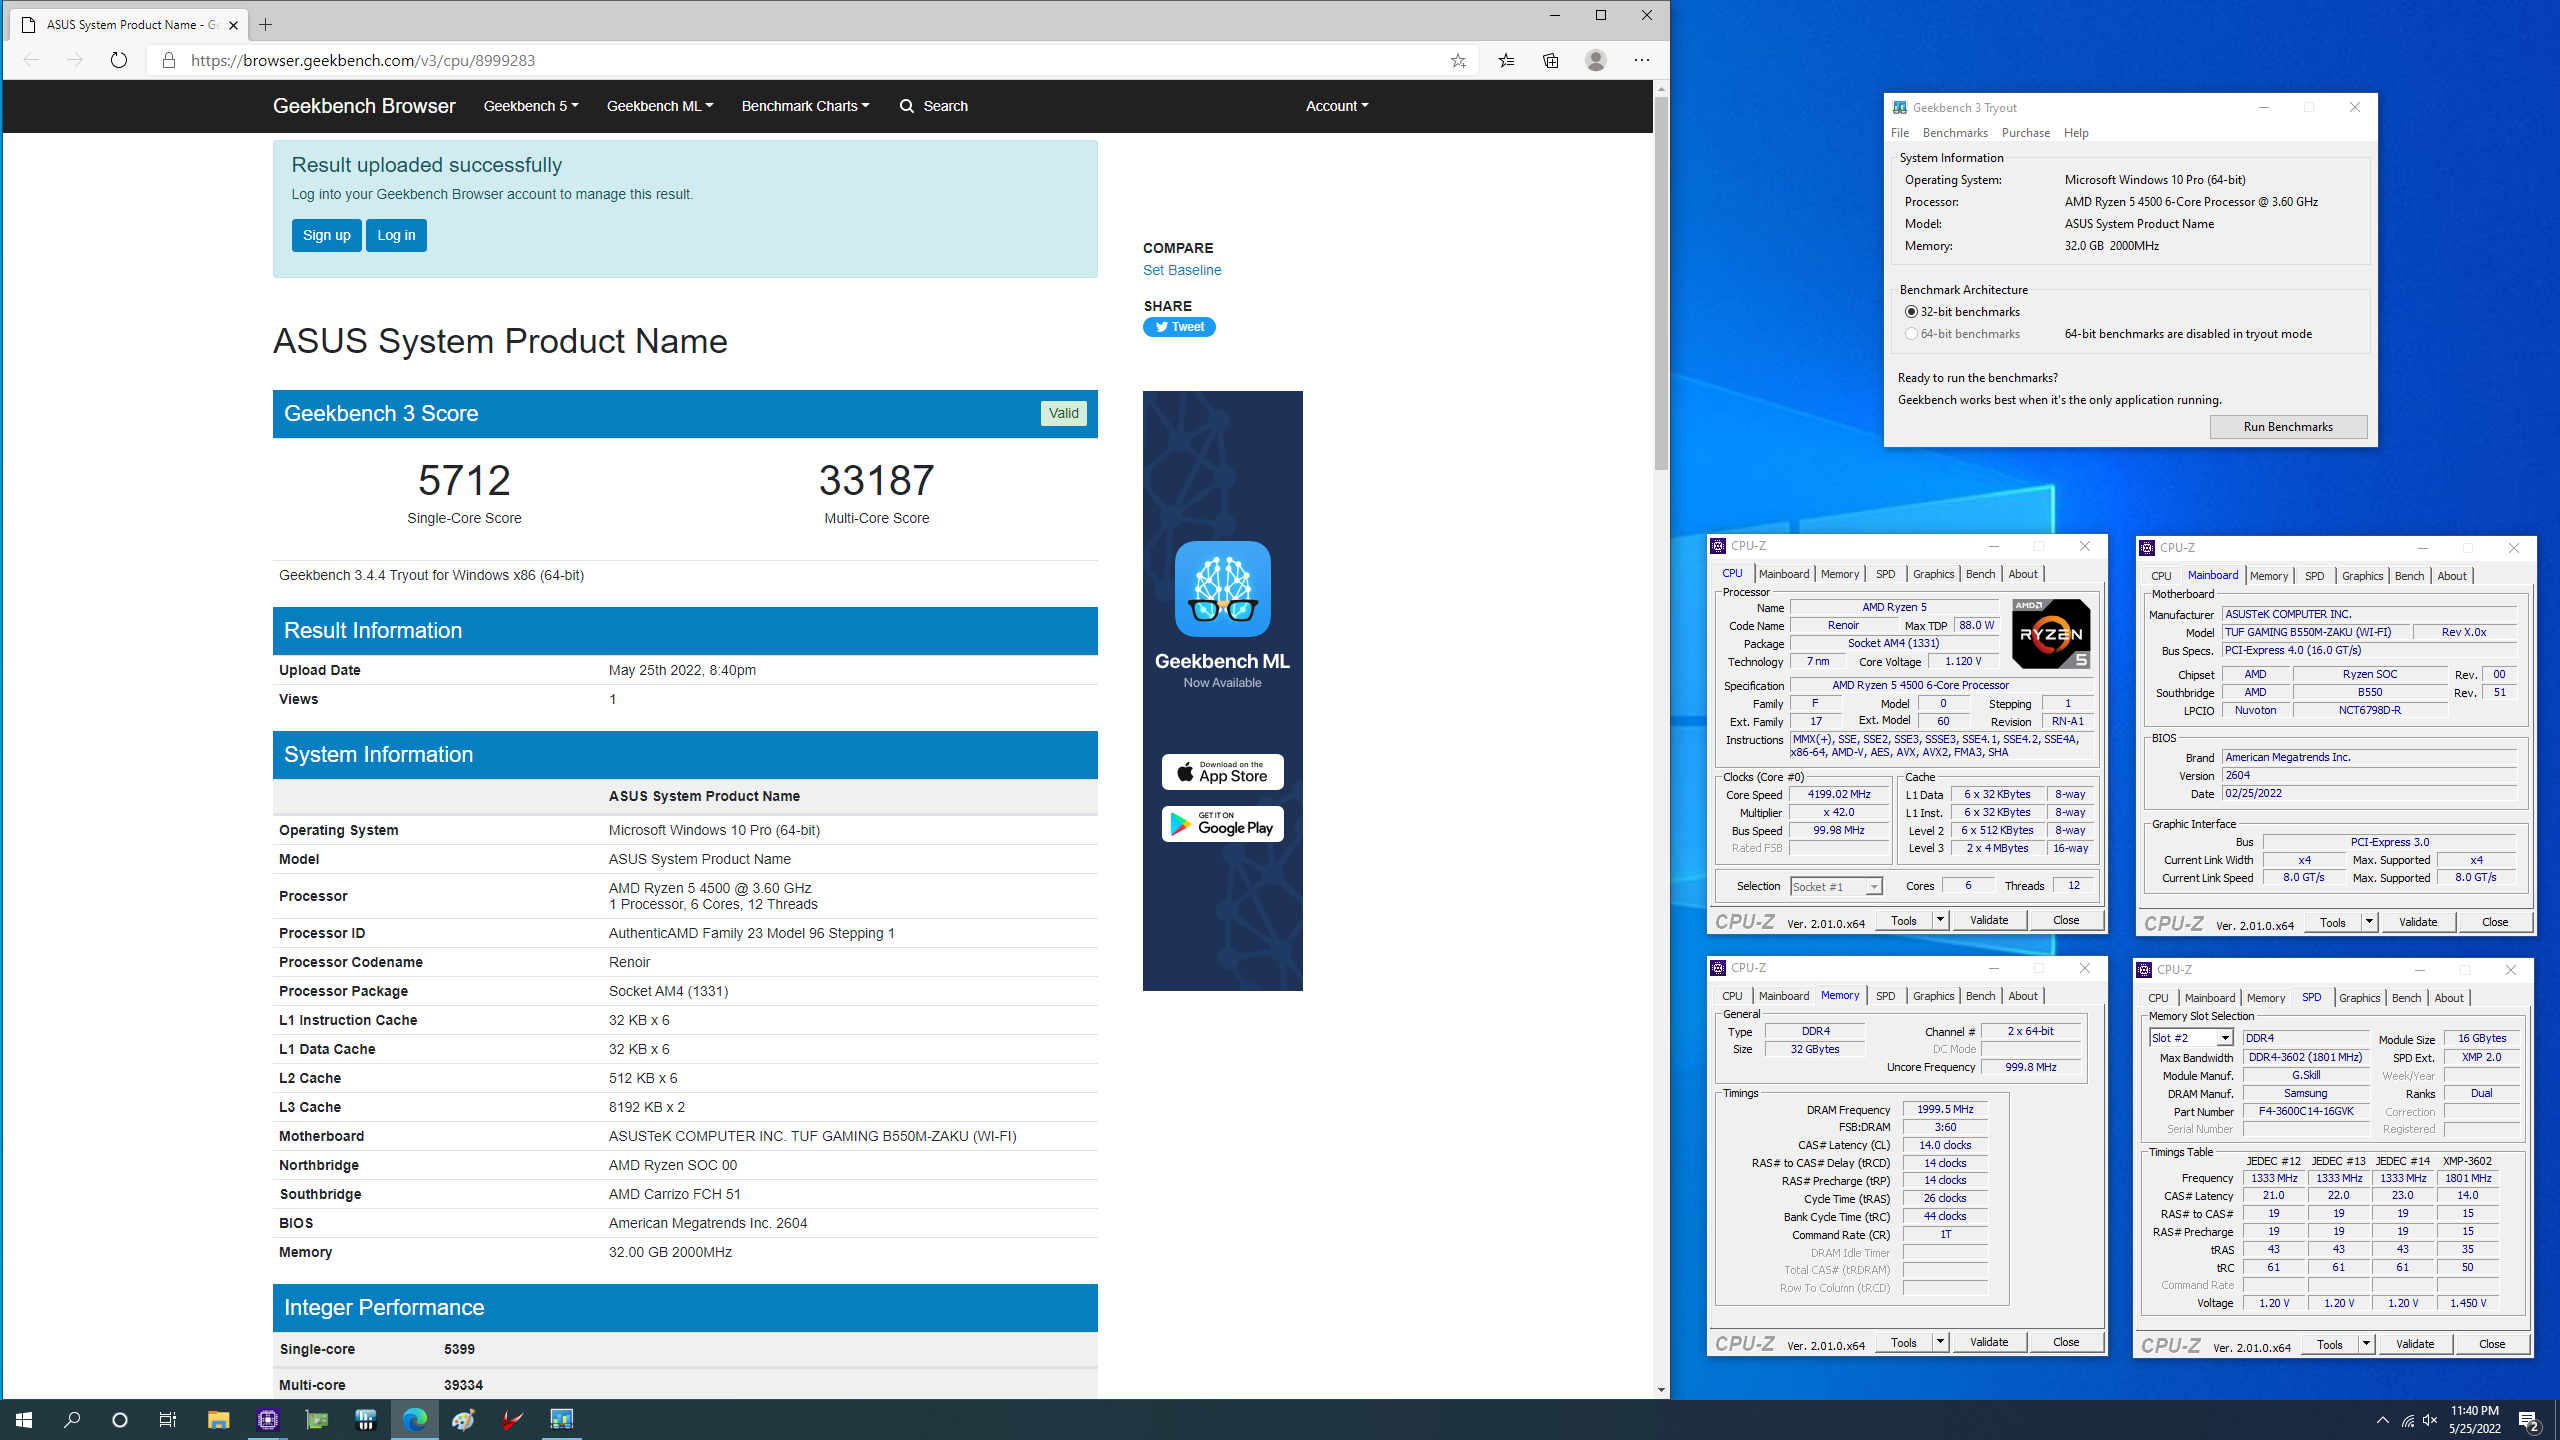Open Task View on taskbar
2560x1440 pixels.
tap(168, 1419)
